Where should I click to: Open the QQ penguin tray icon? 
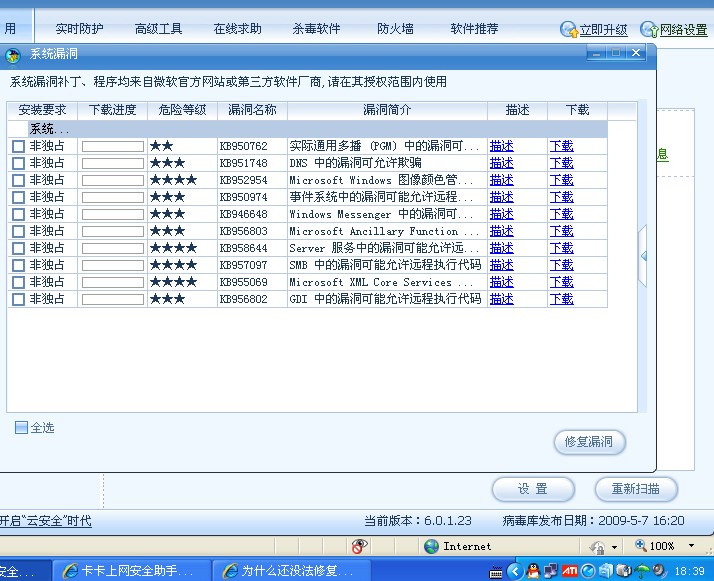click(x=533, y=571)
